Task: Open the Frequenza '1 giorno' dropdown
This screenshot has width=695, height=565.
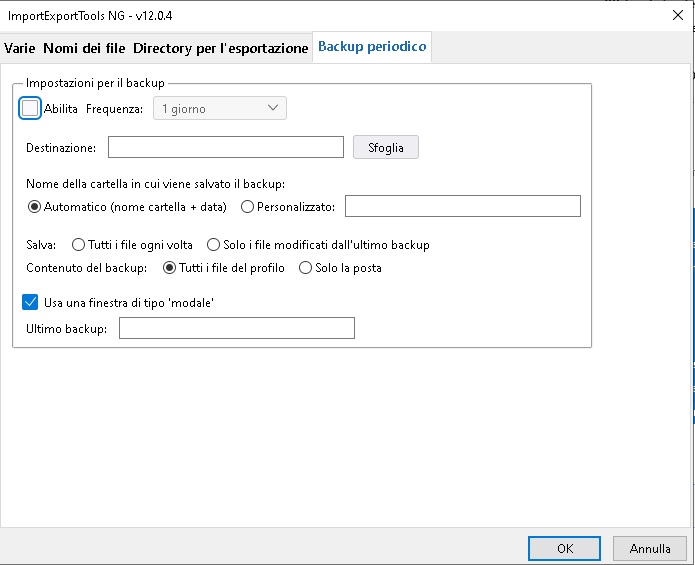Action: pyautogui.click(x=219, y=108)
